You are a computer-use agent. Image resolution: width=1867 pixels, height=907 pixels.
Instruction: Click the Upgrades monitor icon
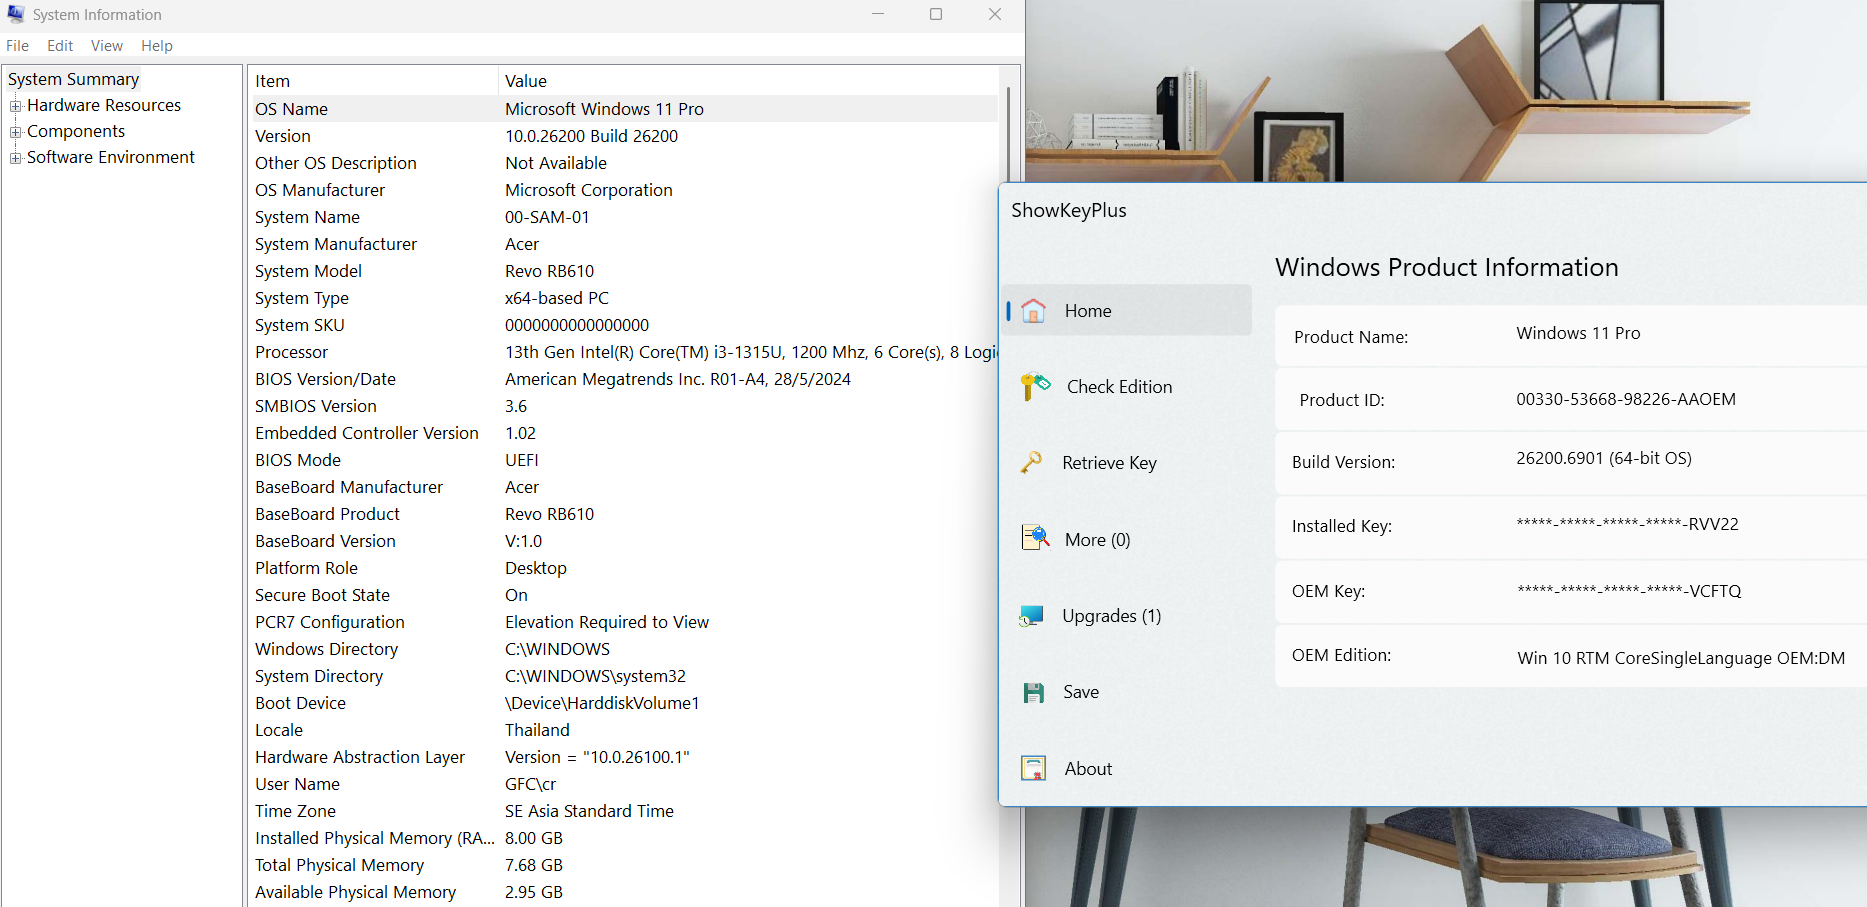coord(1031,616)
